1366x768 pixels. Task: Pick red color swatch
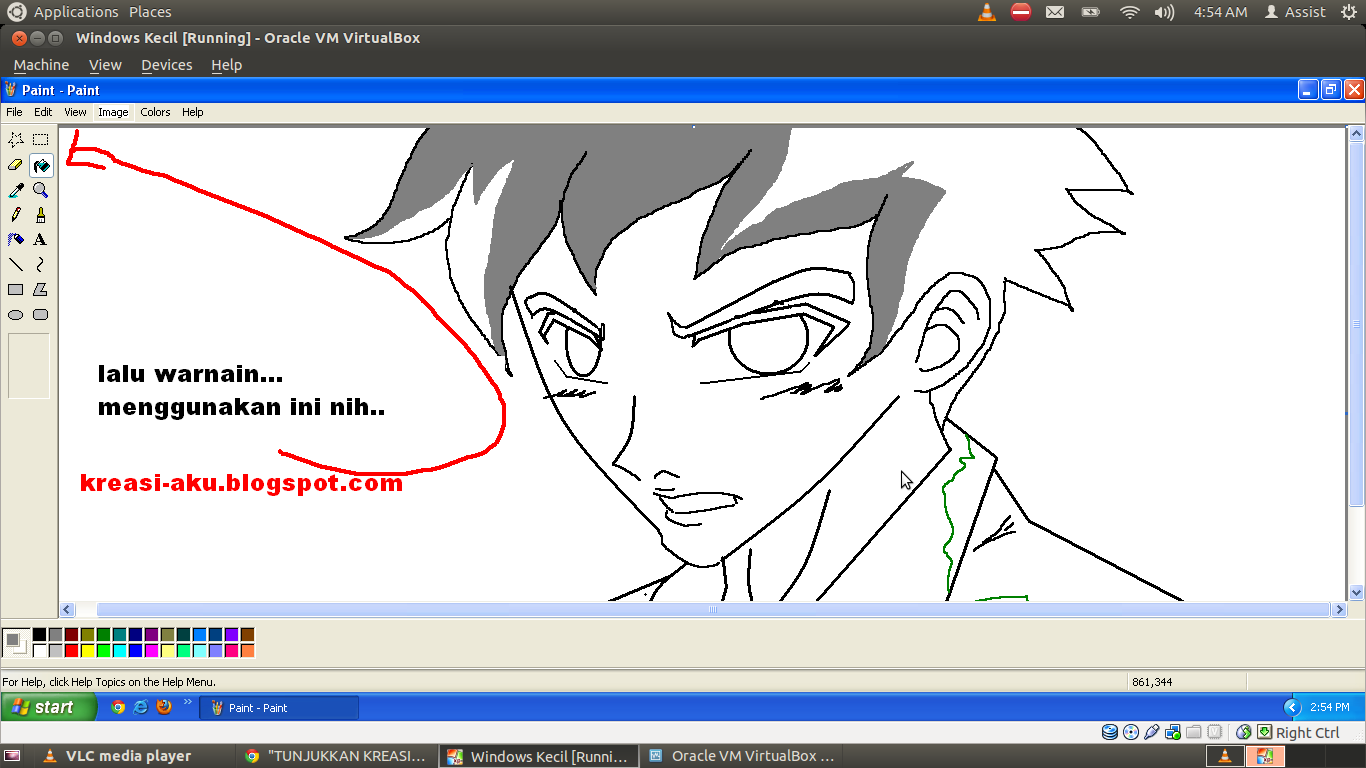tap(71, 650)
